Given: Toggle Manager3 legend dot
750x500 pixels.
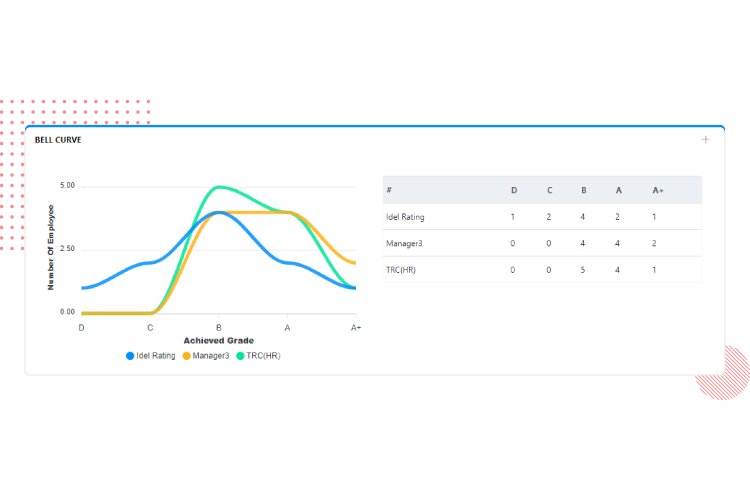Looking at the screenshot, I should 187,356.
